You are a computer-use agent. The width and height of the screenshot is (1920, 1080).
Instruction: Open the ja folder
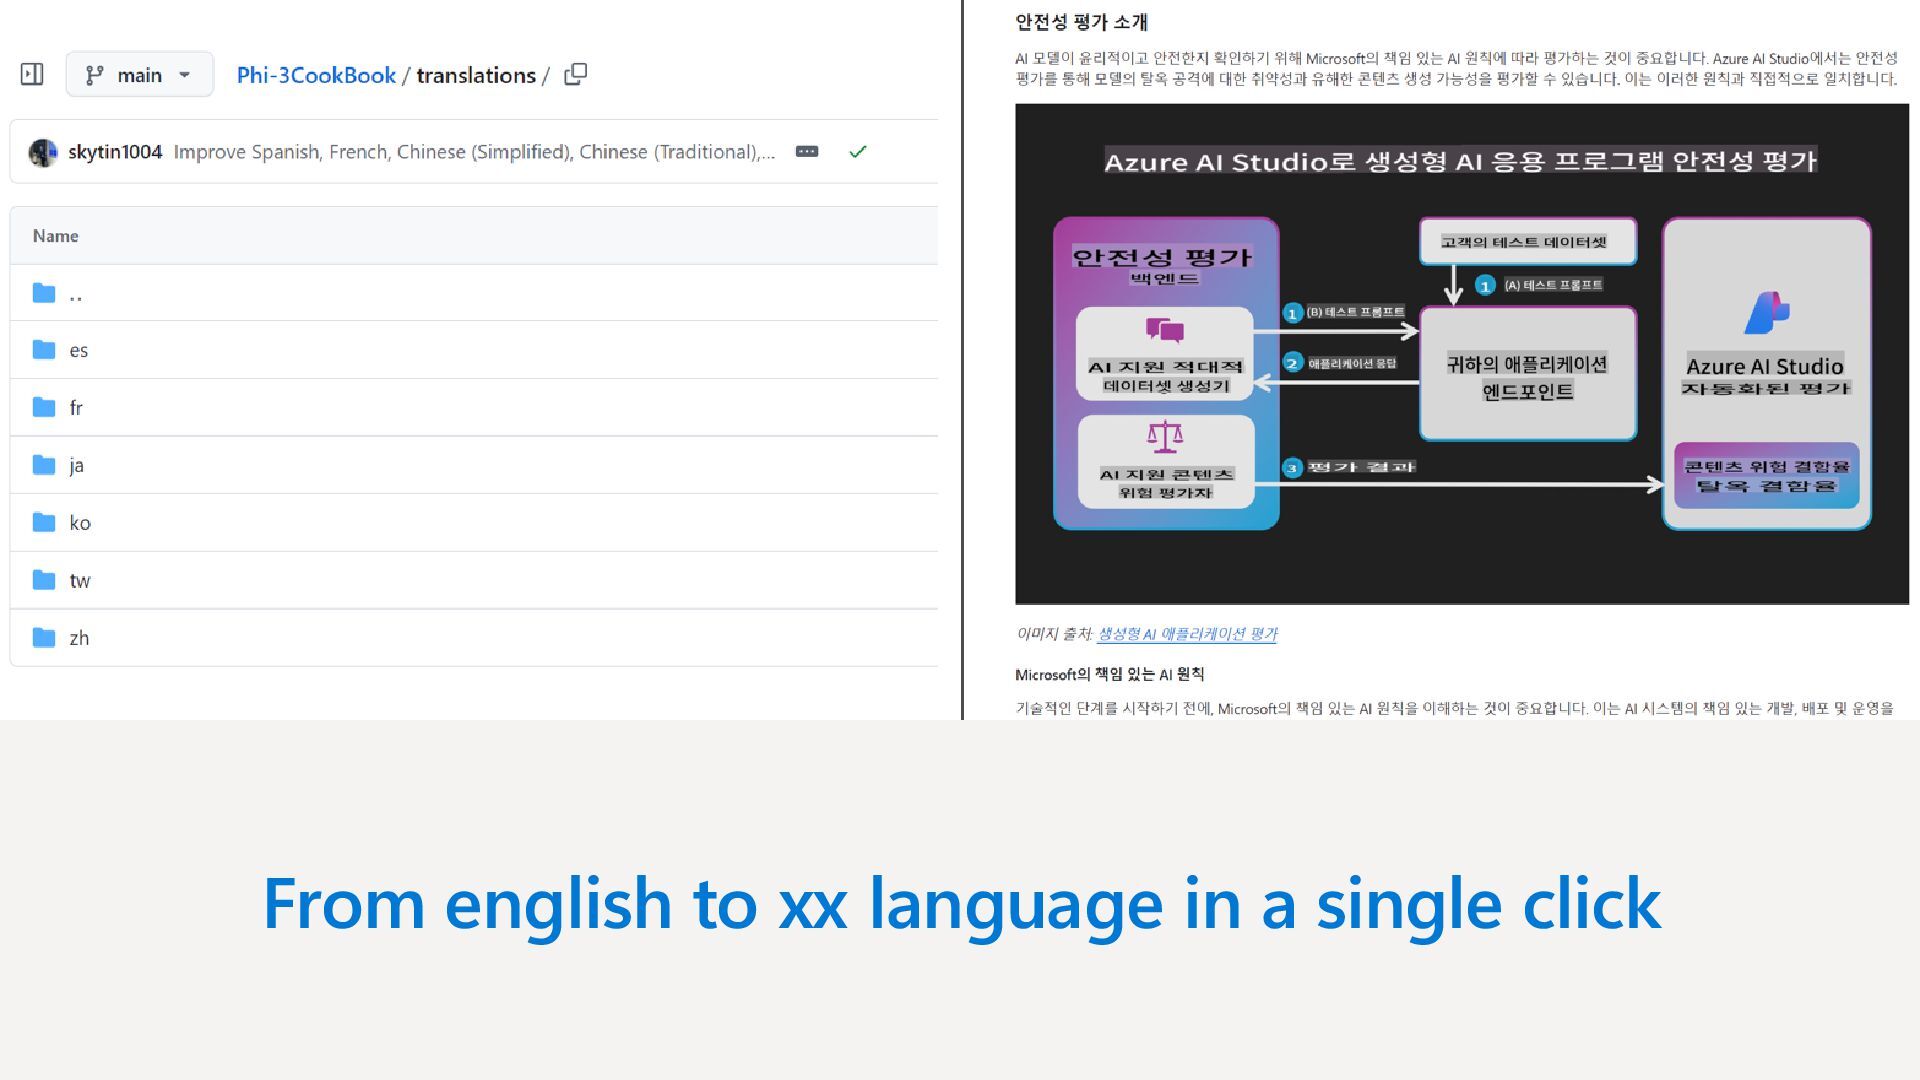(x=76, y=465)
